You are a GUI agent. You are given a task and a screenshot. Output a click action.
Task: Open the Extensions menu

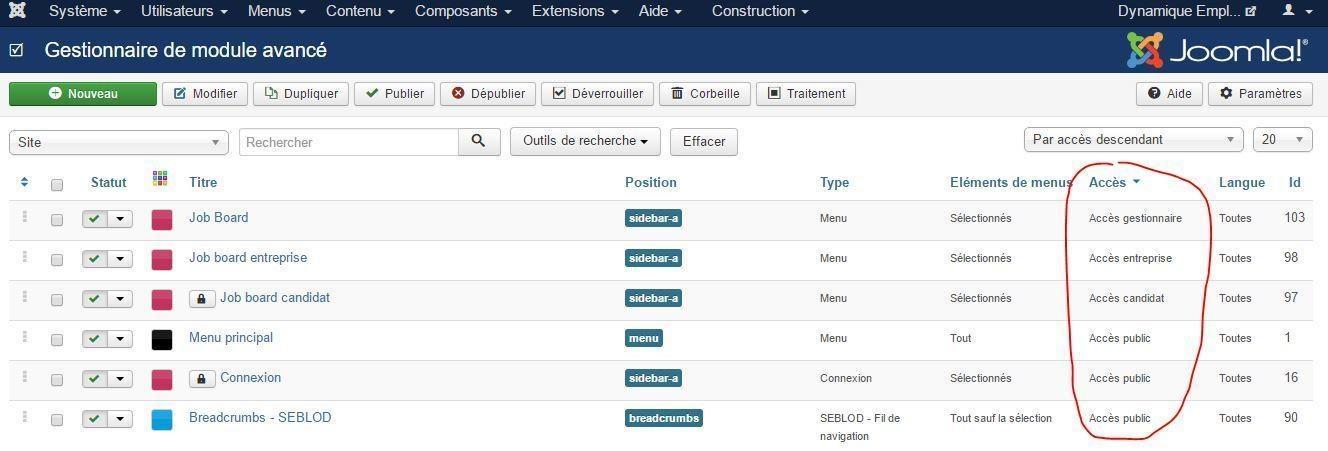coord(575,11)
